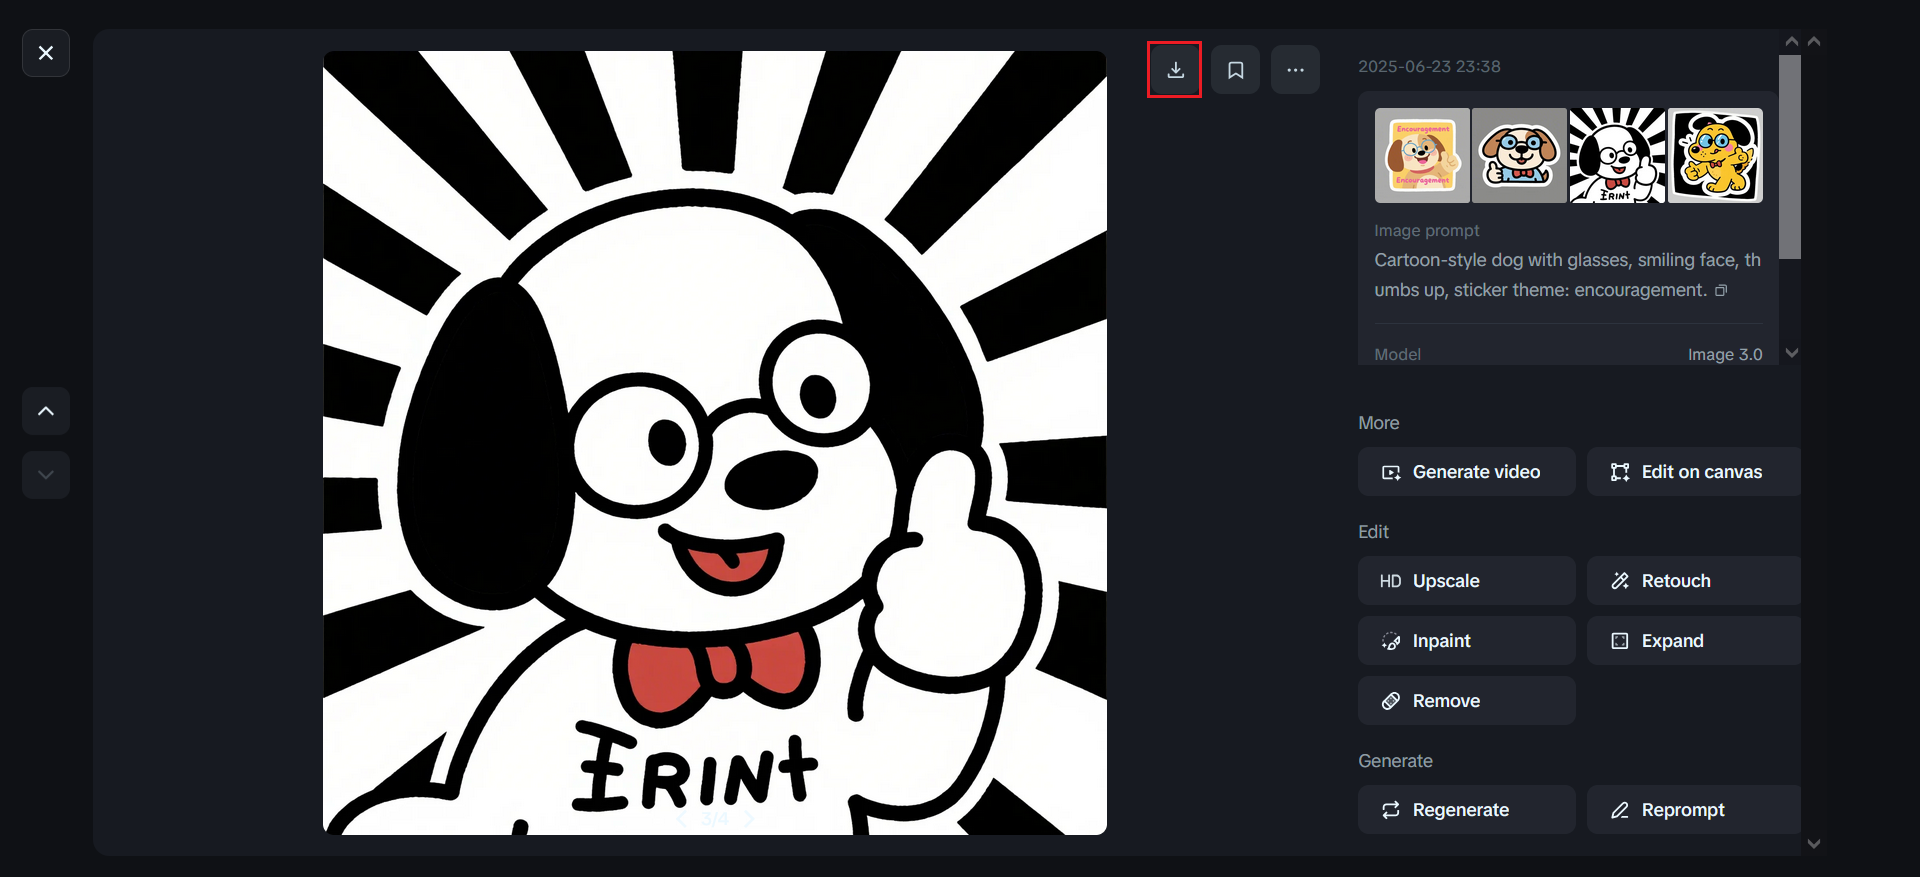Click the 'More' section heading

(1378, 423)
